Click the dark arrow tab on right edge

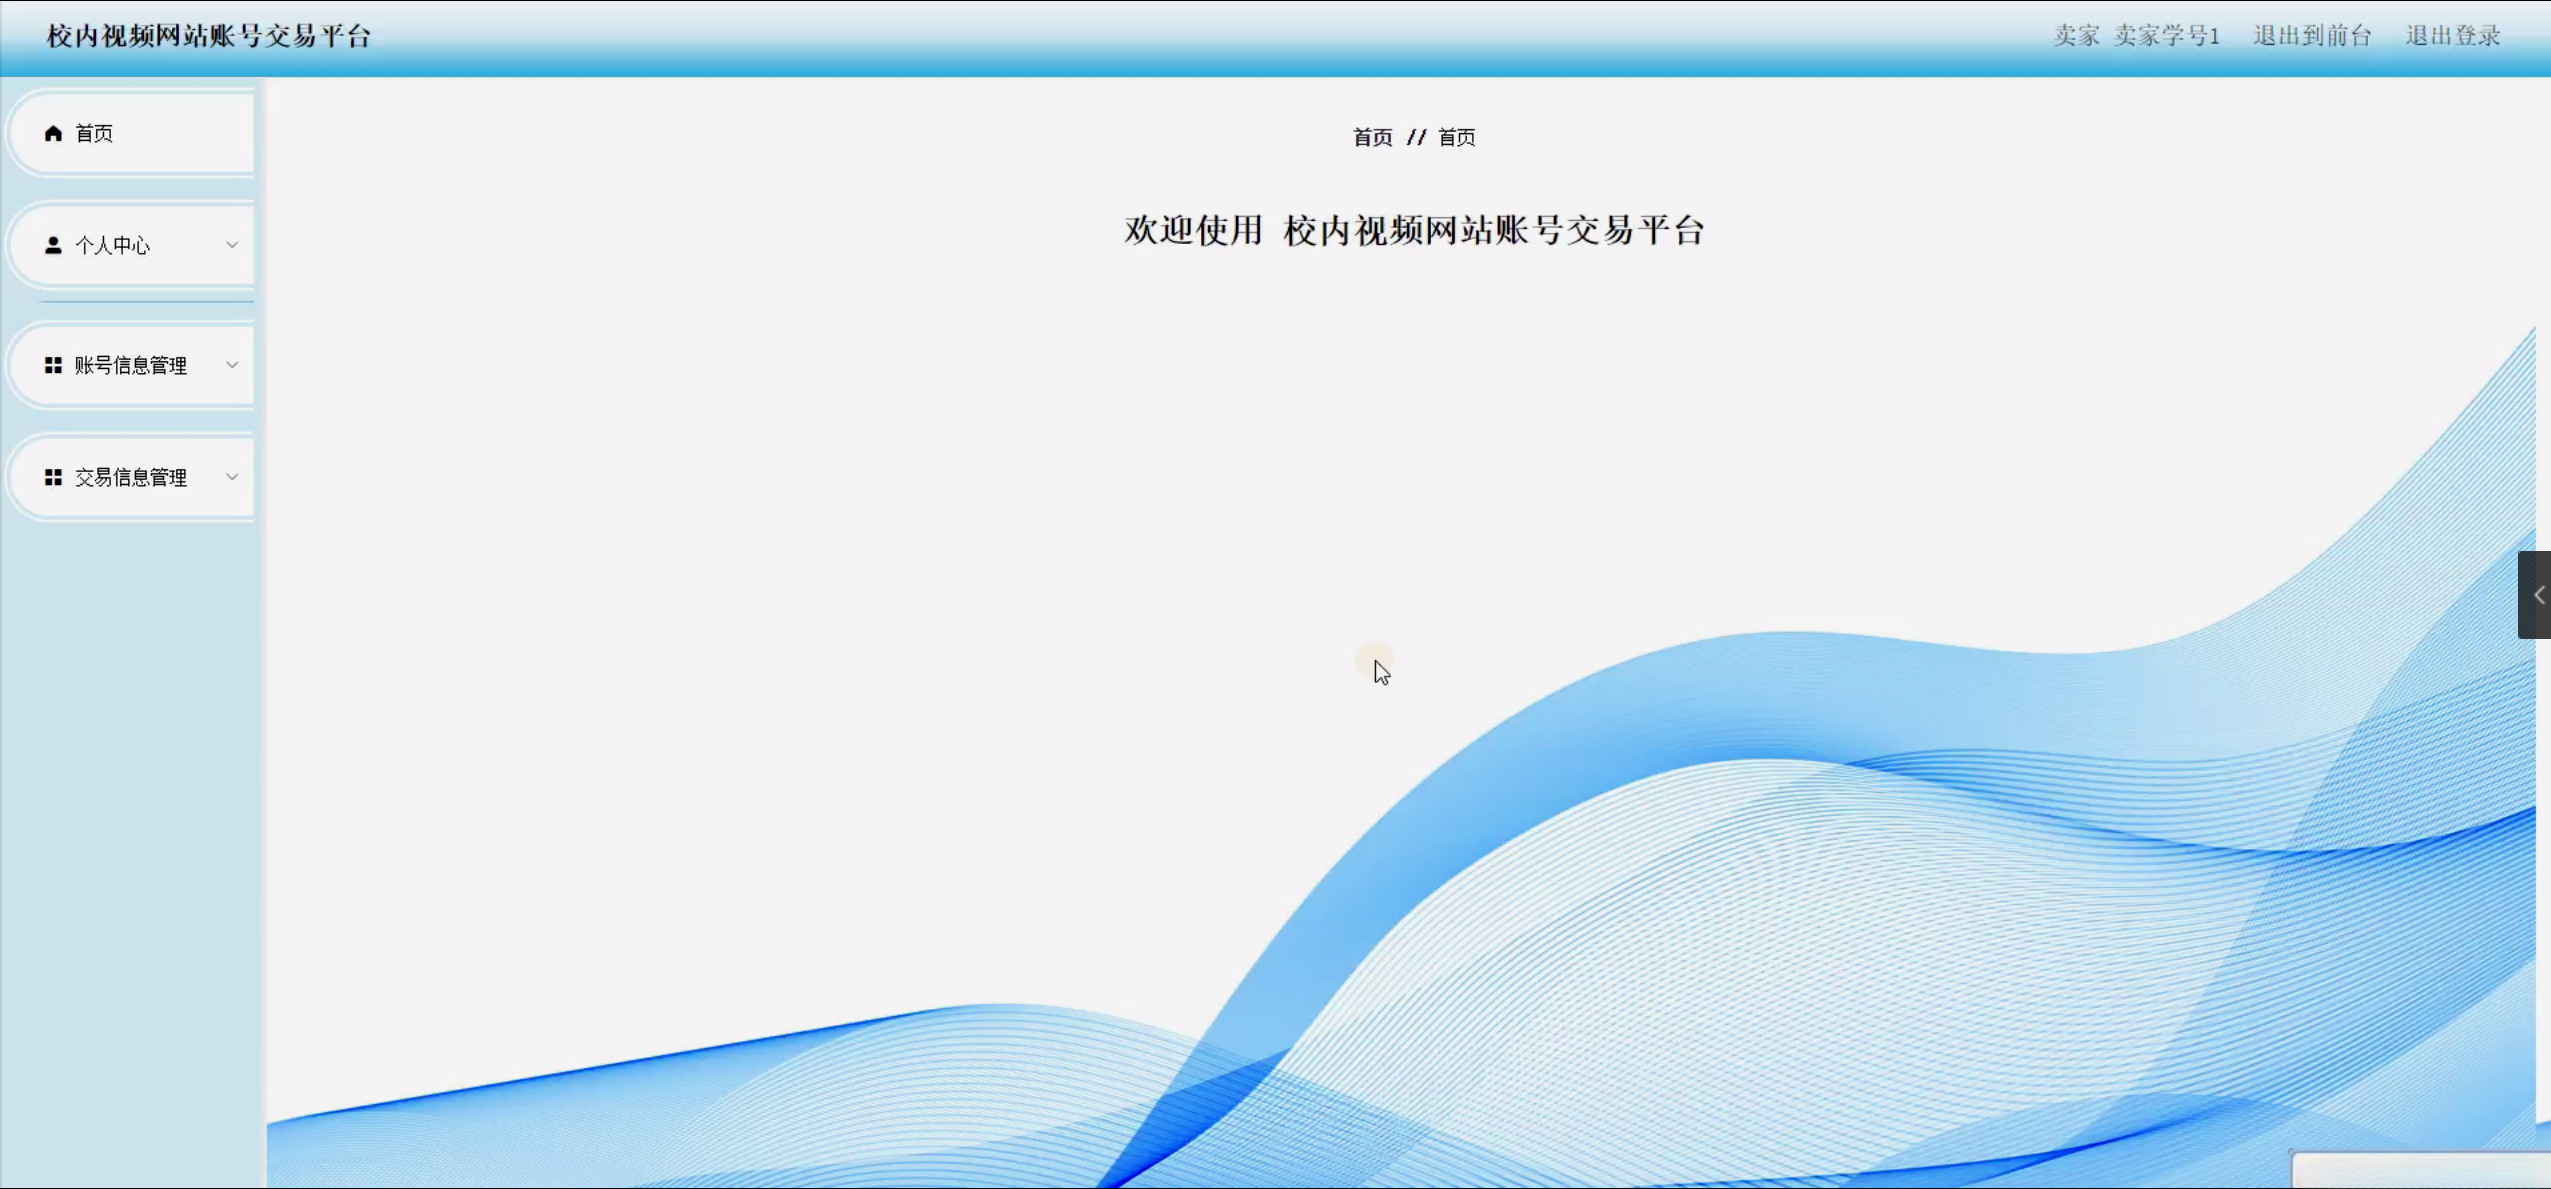[2536, 595]
